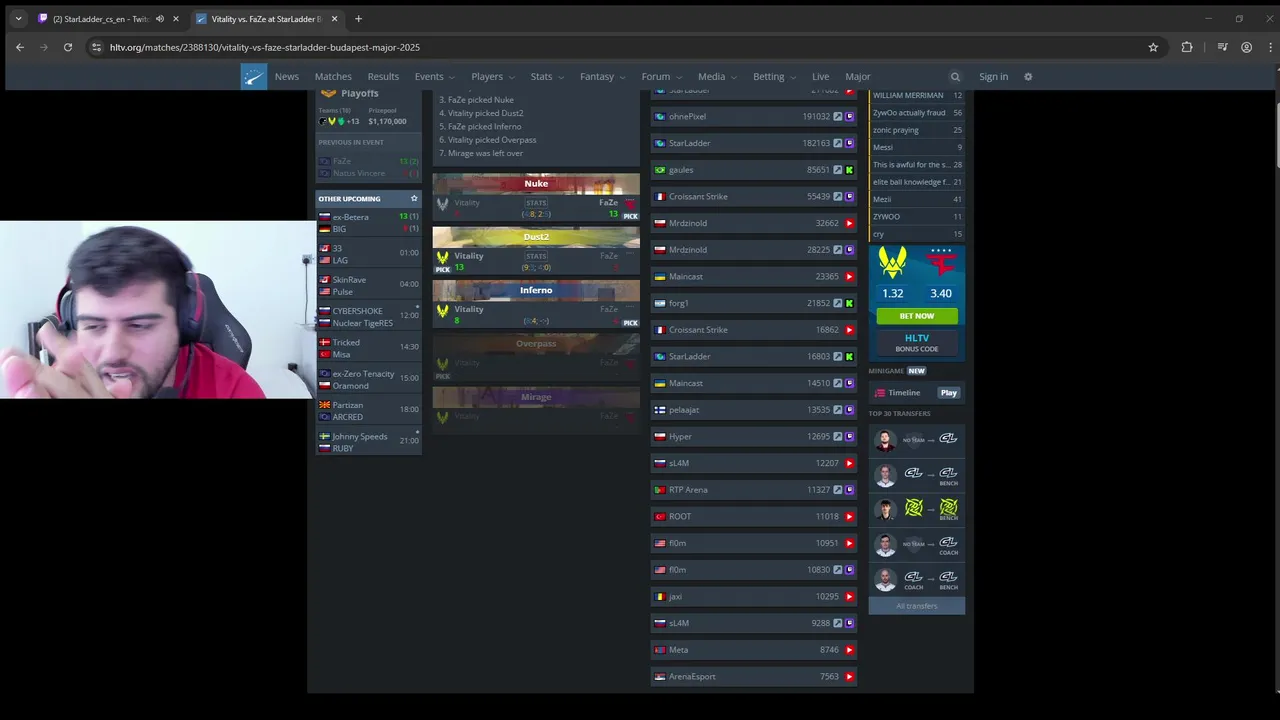
Task: Open YouTube icon on Mrdzinold 32662 row
Action: 850,223
